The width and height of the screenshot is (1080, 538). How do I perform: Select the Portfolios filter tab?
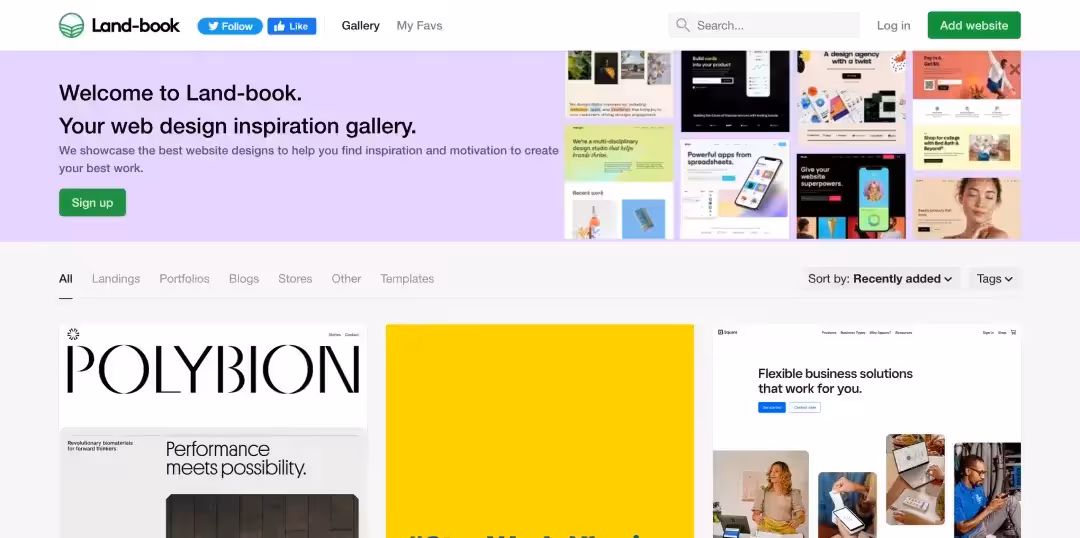coord(184,279)
